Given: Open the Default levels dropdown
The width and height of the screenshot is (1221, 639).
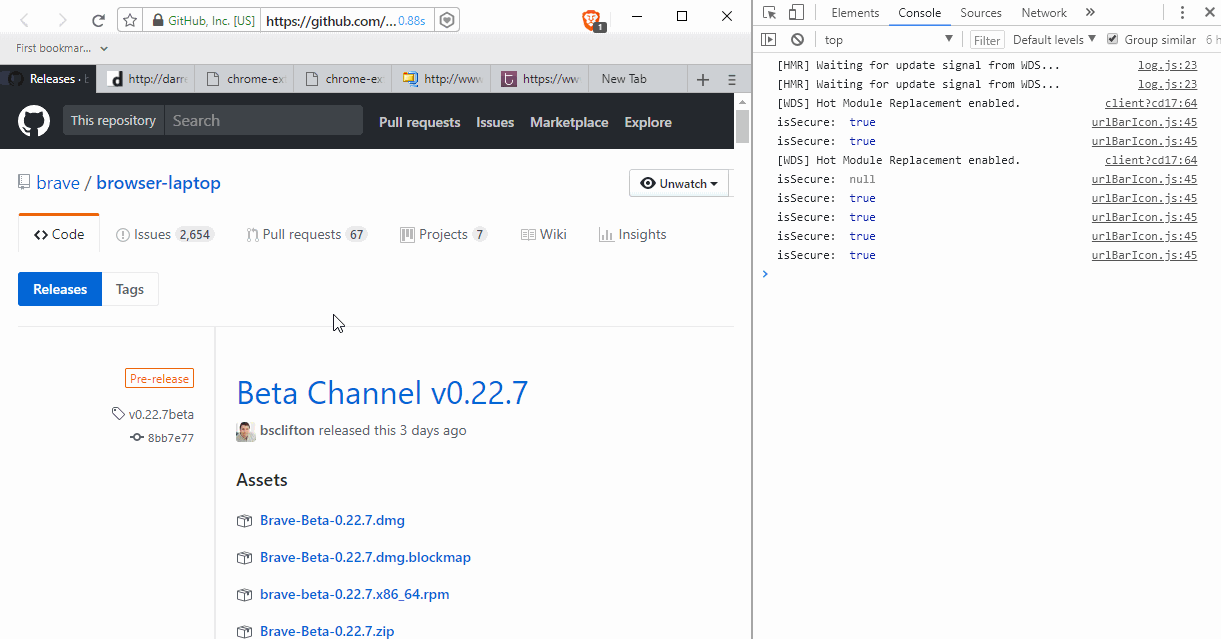Looking at the screenshot, I should point(1054,40).
